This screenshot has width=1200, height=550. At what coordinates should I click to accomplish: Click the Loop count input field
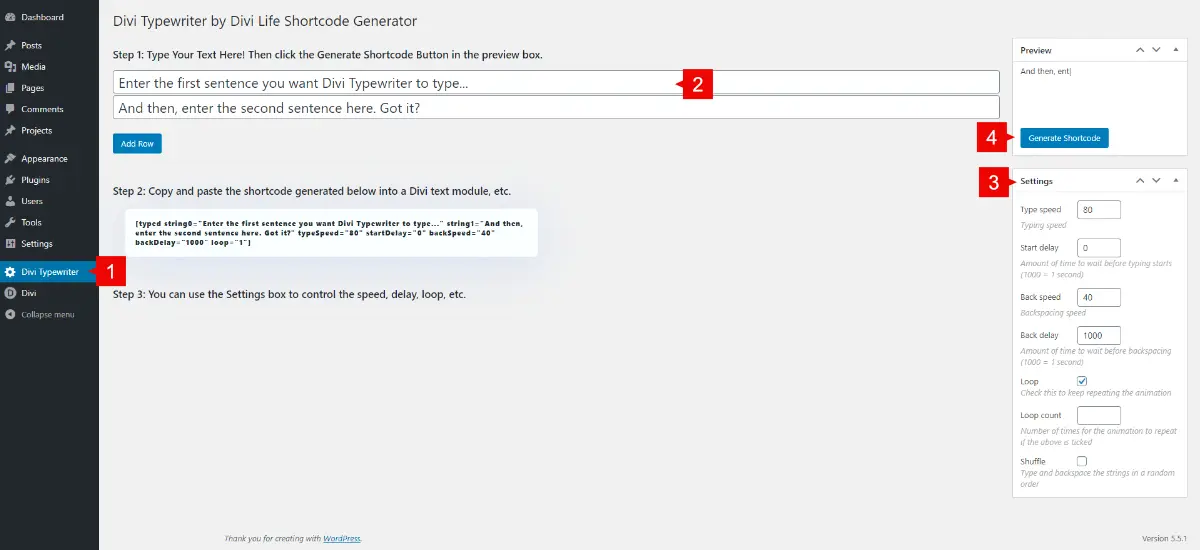point(1098,415)
